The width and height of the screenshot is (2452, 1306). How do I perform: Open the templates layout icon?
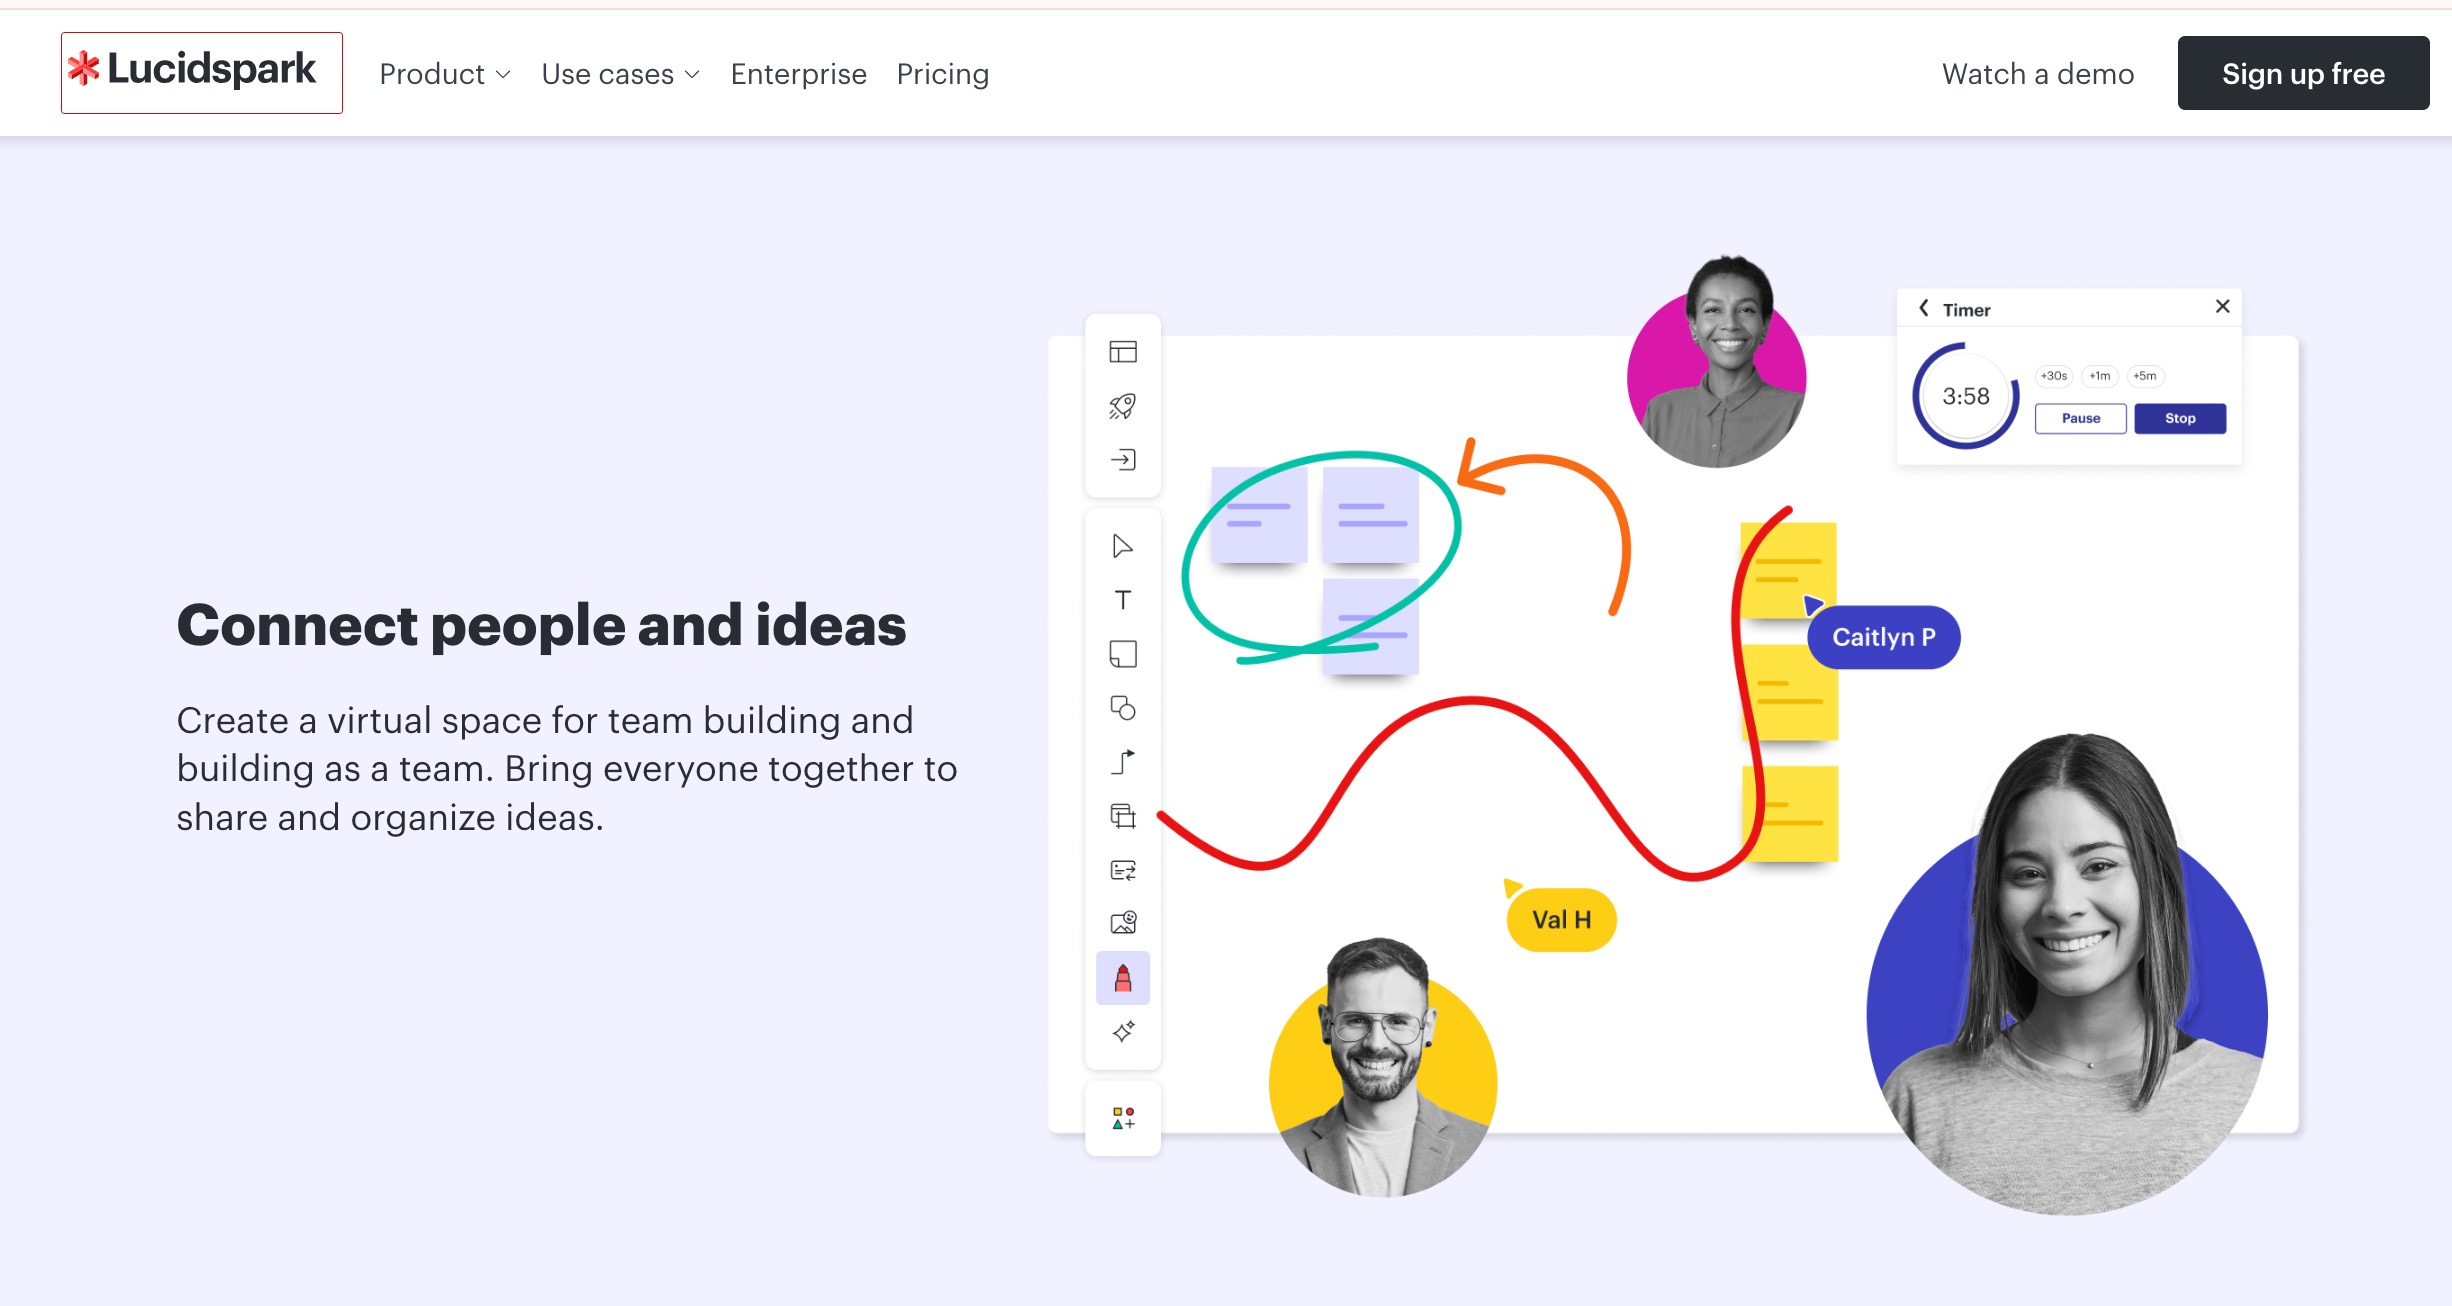coord(1122,352)
